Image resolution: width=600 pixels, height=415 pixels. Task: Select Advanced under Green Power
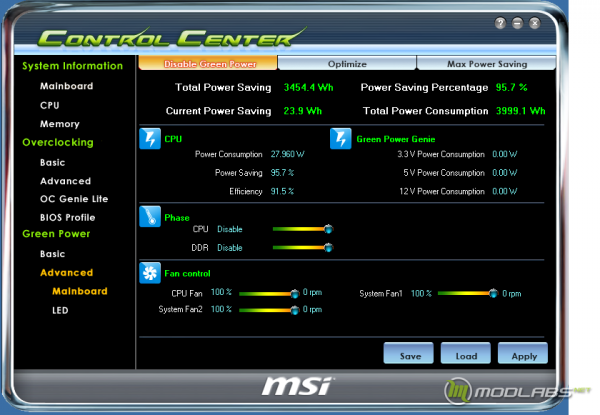coord(67,273)
